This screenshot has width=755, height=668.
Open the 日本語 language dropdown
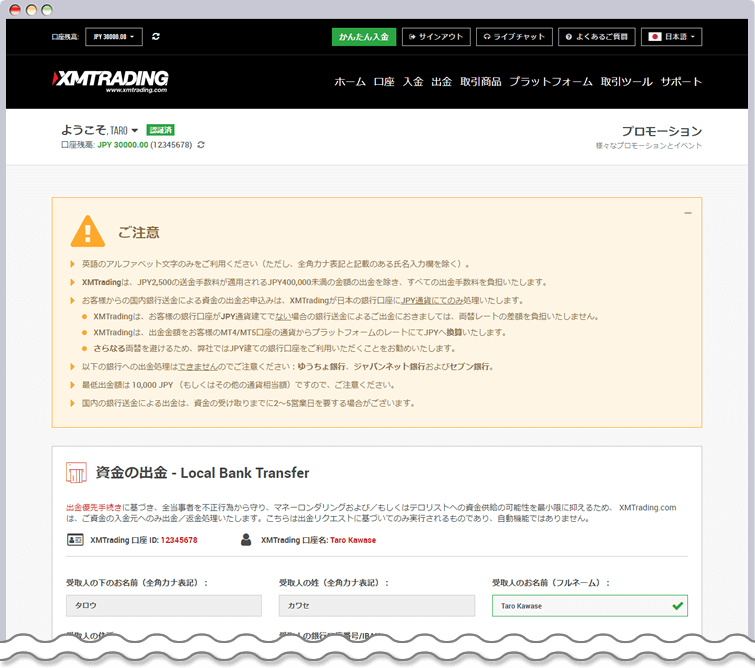[671, 37]
